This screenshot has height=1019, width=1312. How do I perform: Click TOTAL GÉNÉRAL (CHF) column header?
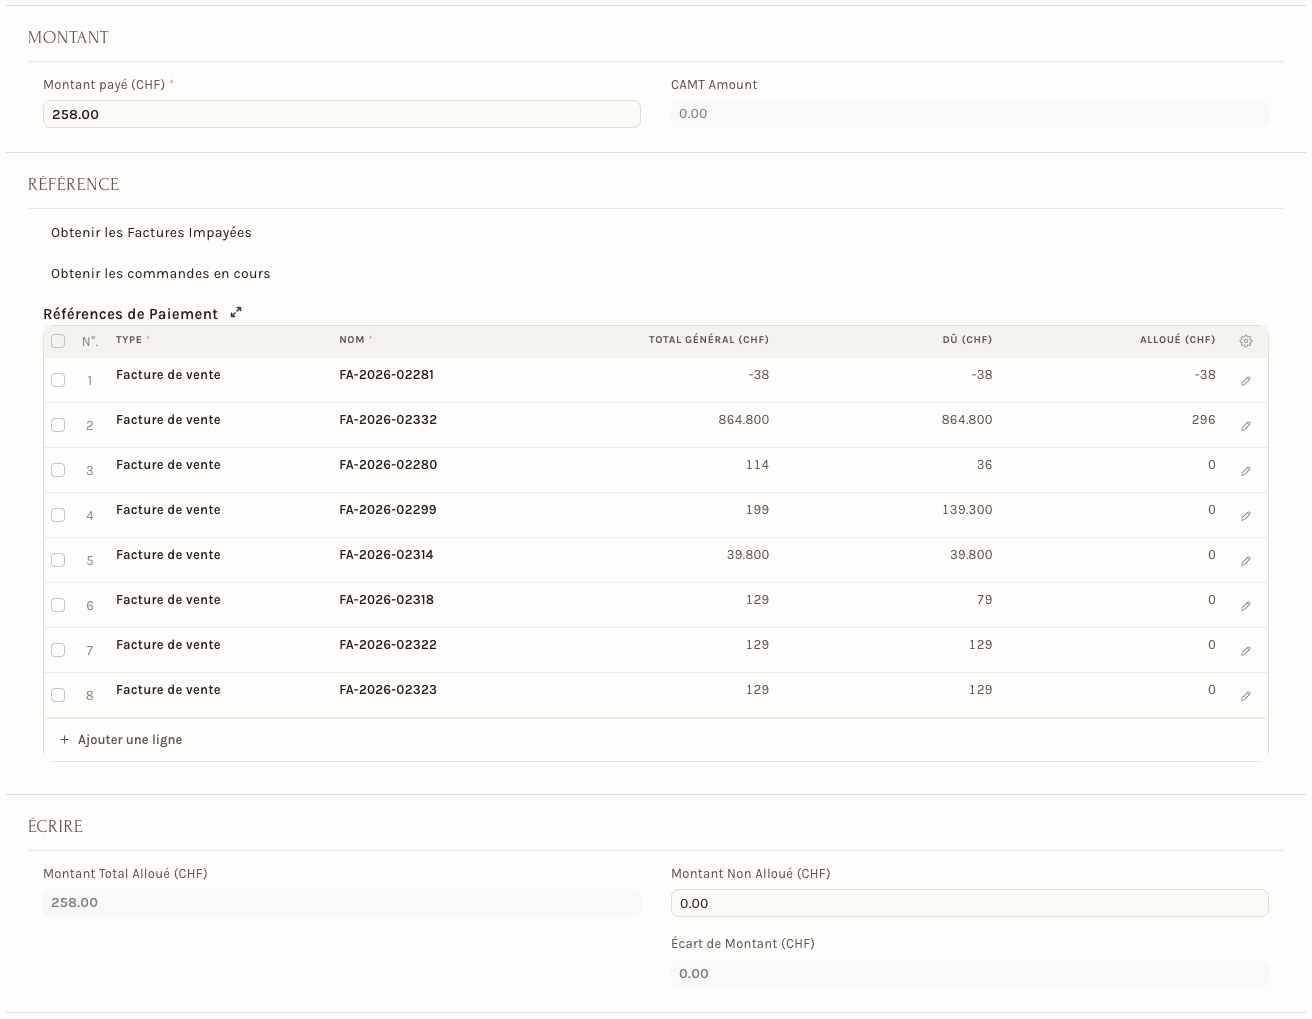click(x=709, y=340)
